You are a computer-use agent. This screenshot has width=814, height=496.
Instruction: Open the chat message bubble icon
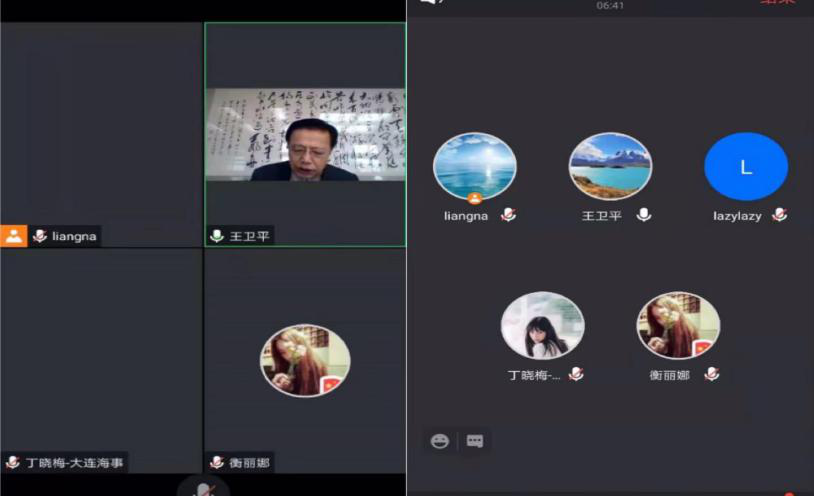click(x=475, y=441)
